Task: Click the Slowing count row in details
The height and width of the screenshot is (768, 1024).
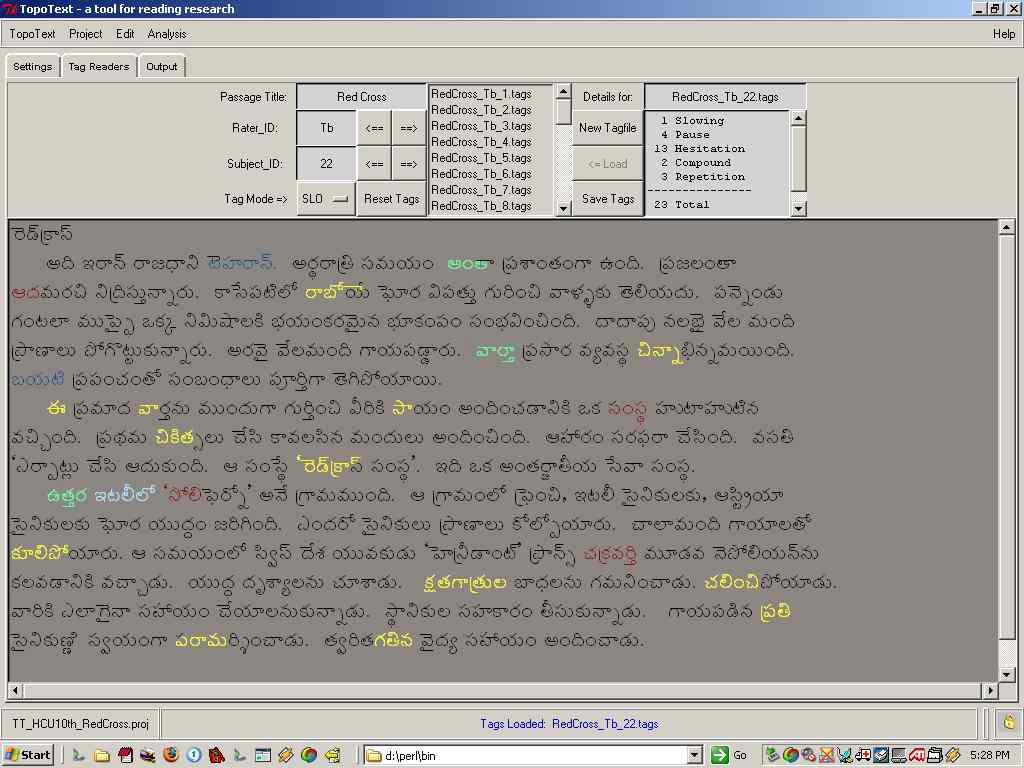Action: tap(692, 121)
